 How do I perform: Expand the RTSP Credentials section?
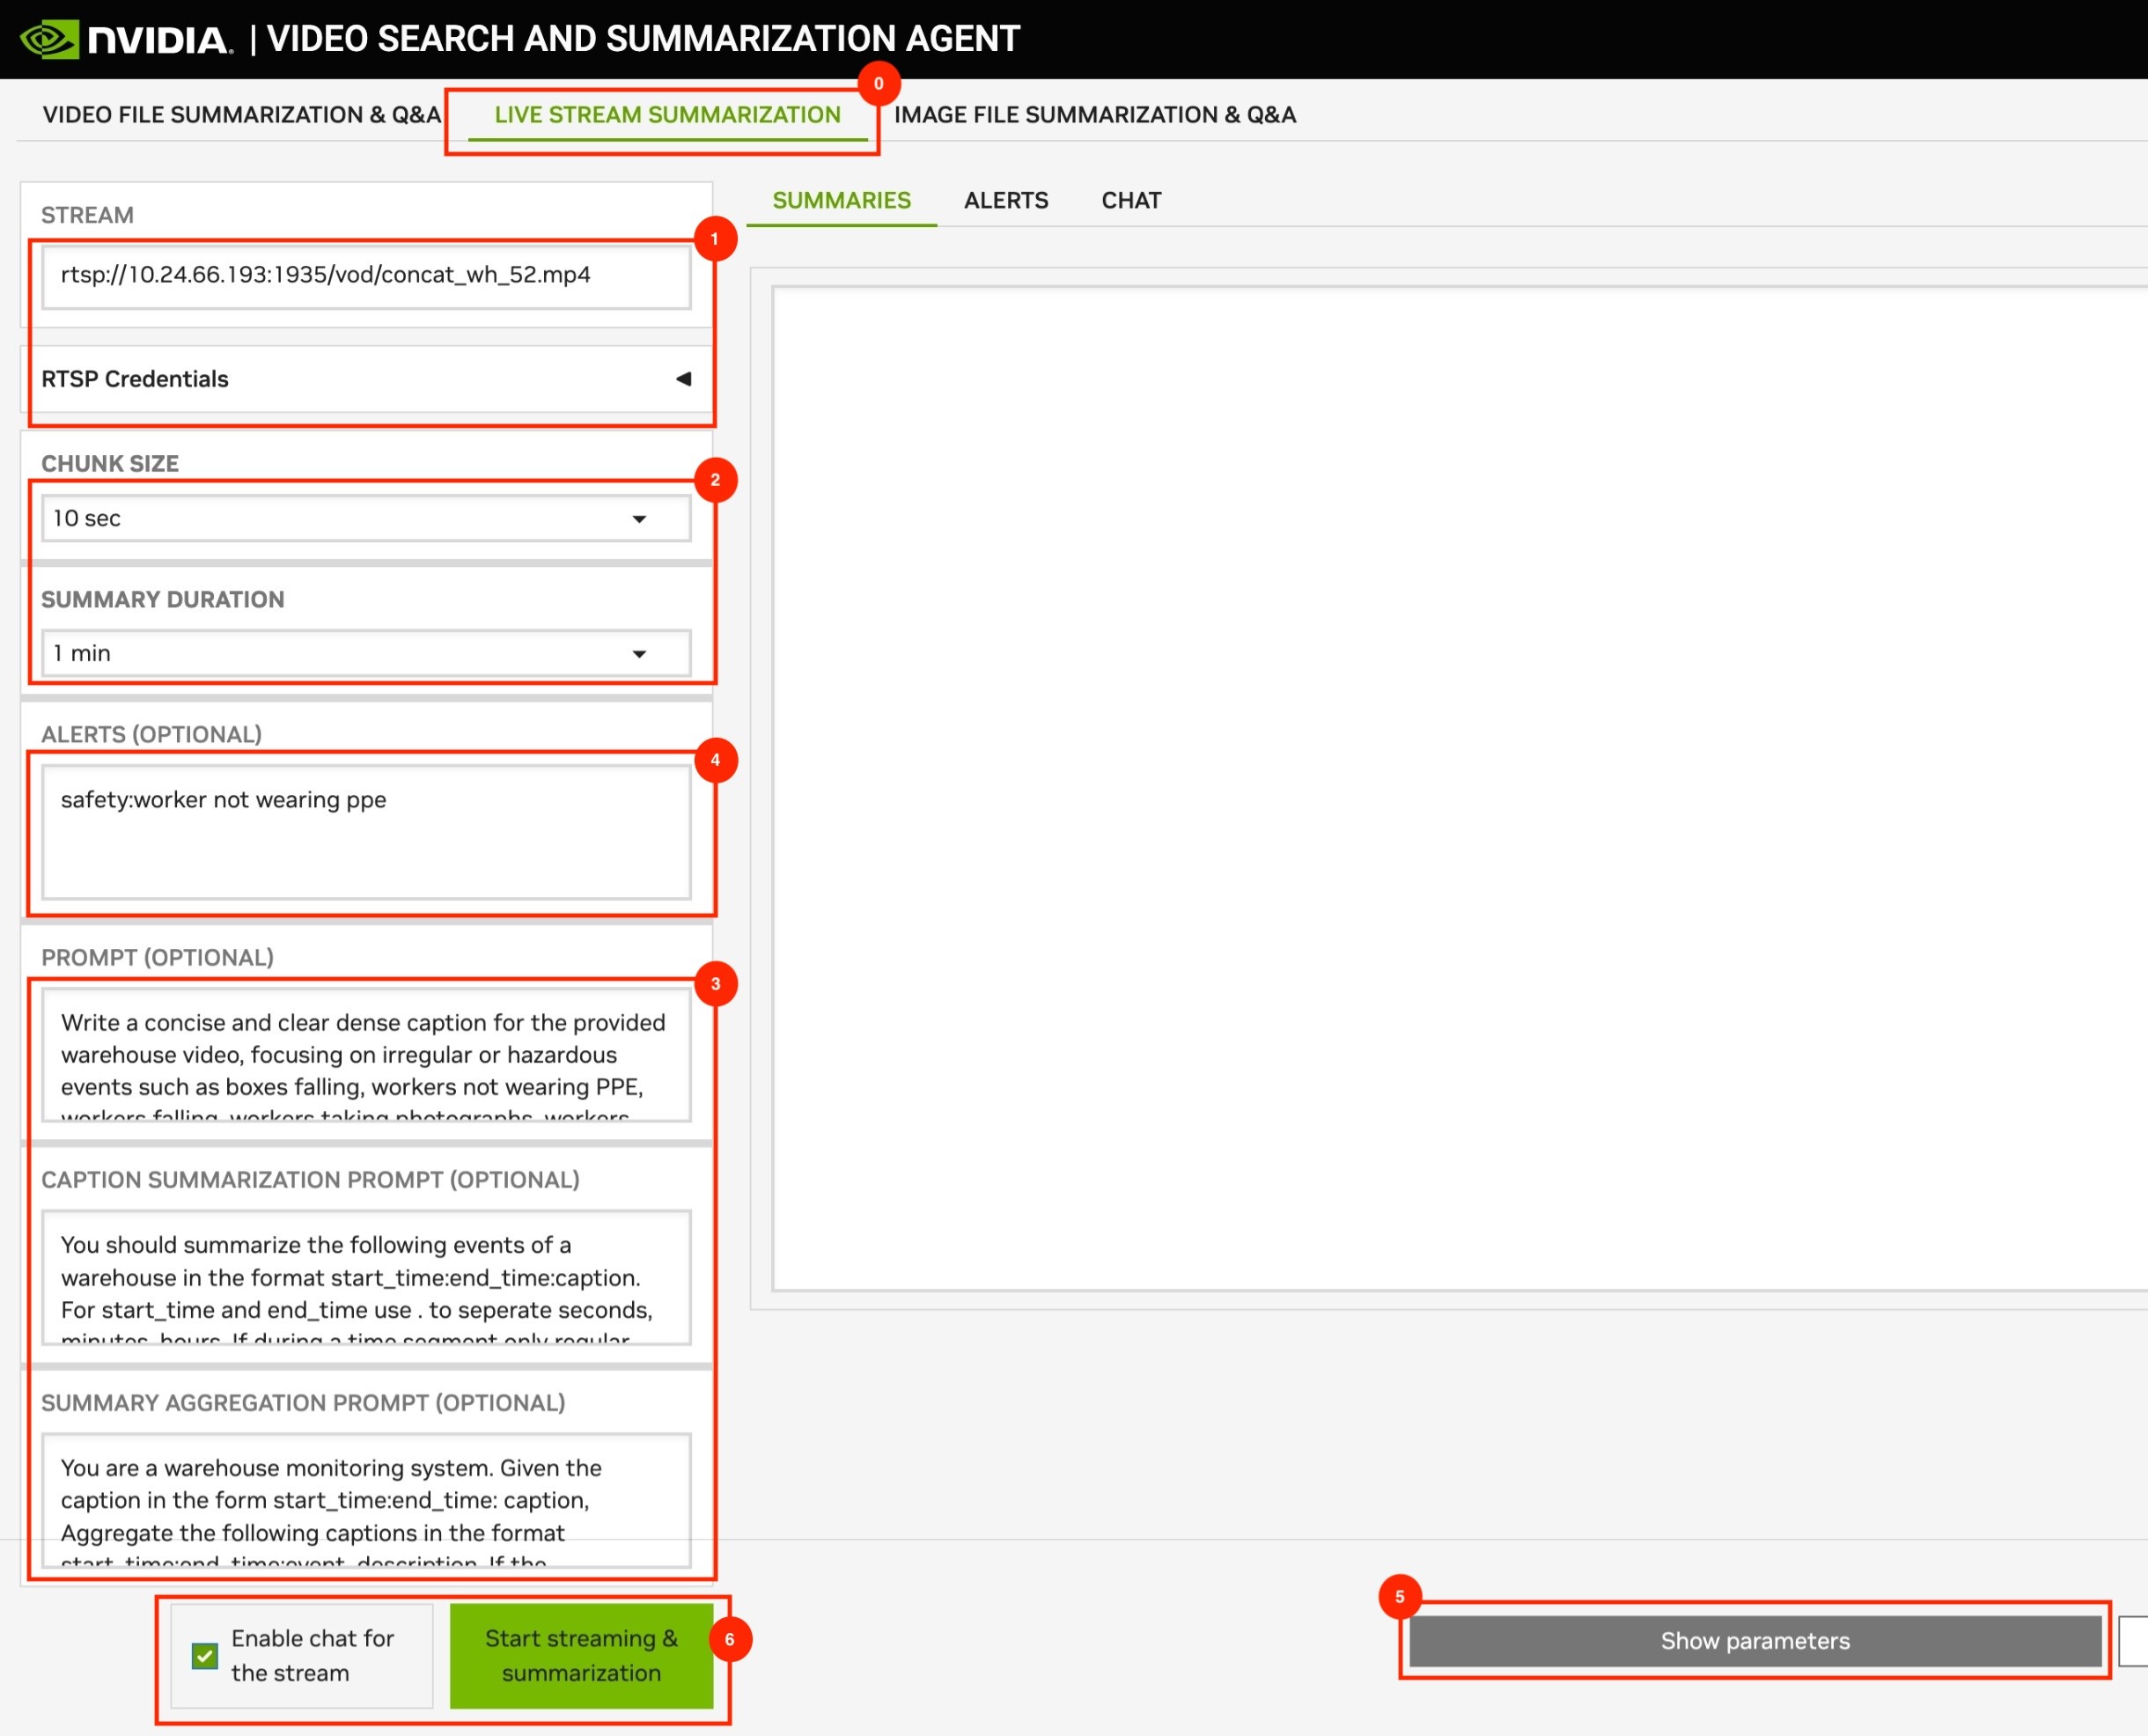[x=366, y=379]
